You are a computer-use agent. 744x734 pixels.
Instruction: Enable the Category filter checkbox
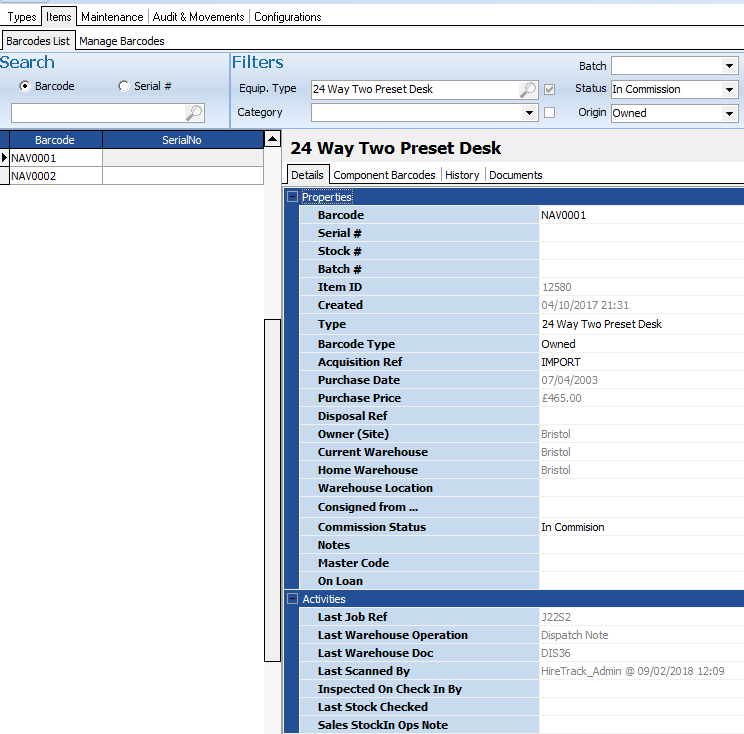(x=549, y=113)
